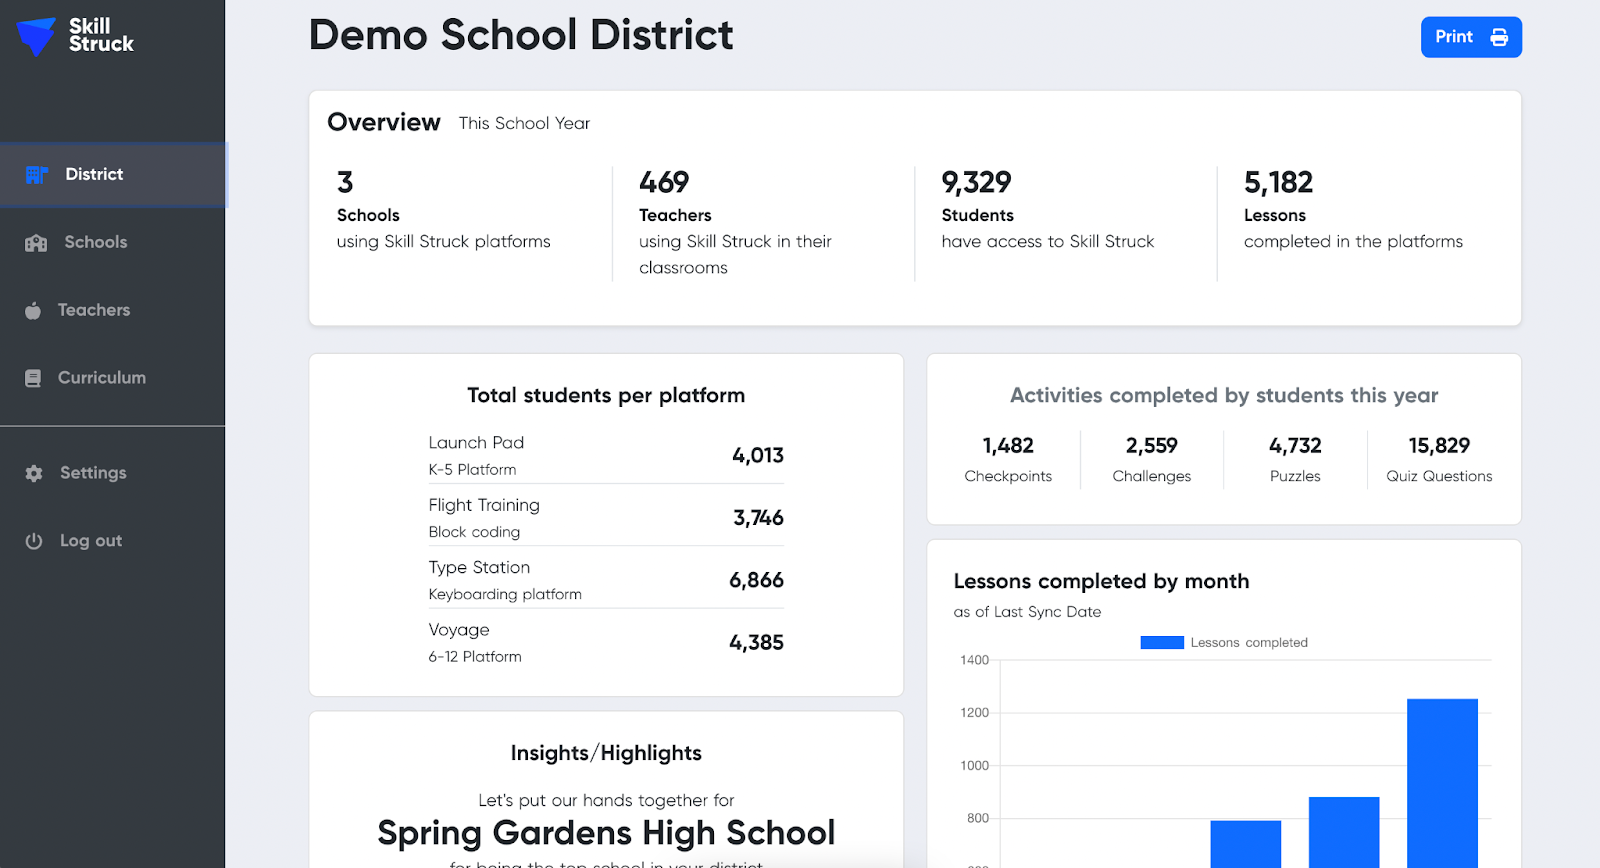Click the District building icon
This screenshot has width=1600, height=868.
coord(37,175)
